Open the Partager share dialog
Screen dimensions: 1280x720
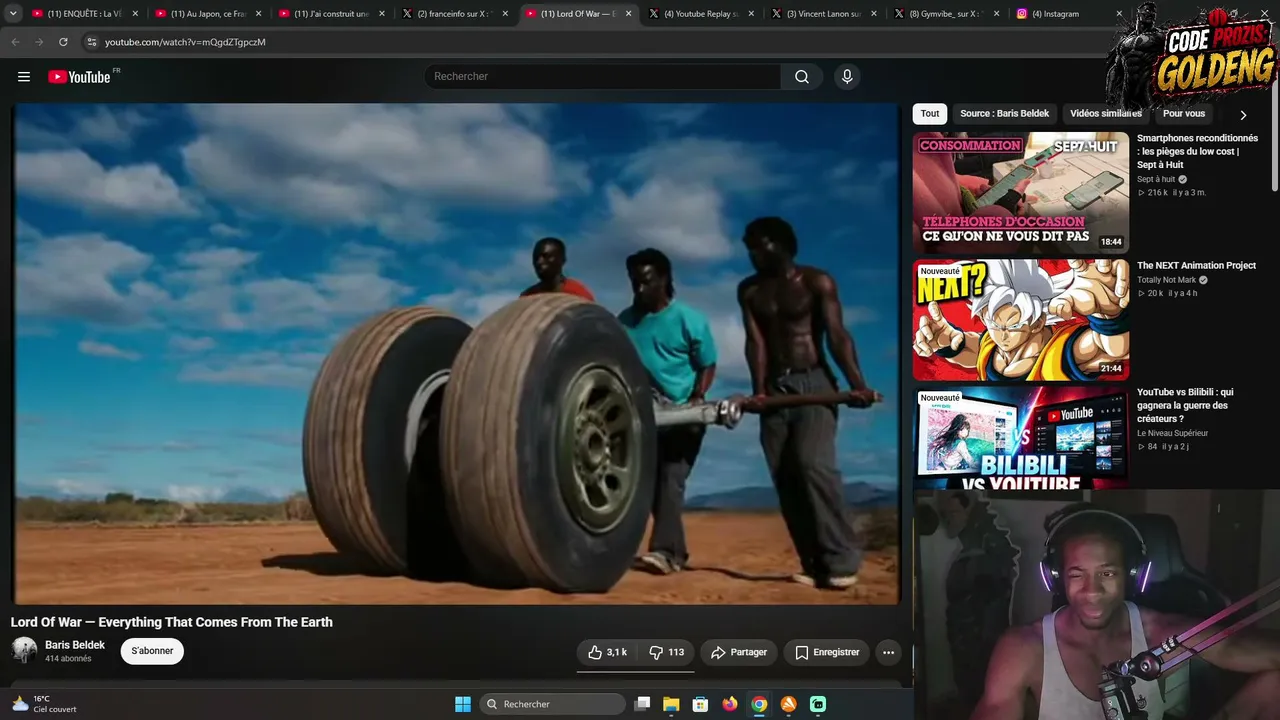pyautogui.click(x=739, y=652)
